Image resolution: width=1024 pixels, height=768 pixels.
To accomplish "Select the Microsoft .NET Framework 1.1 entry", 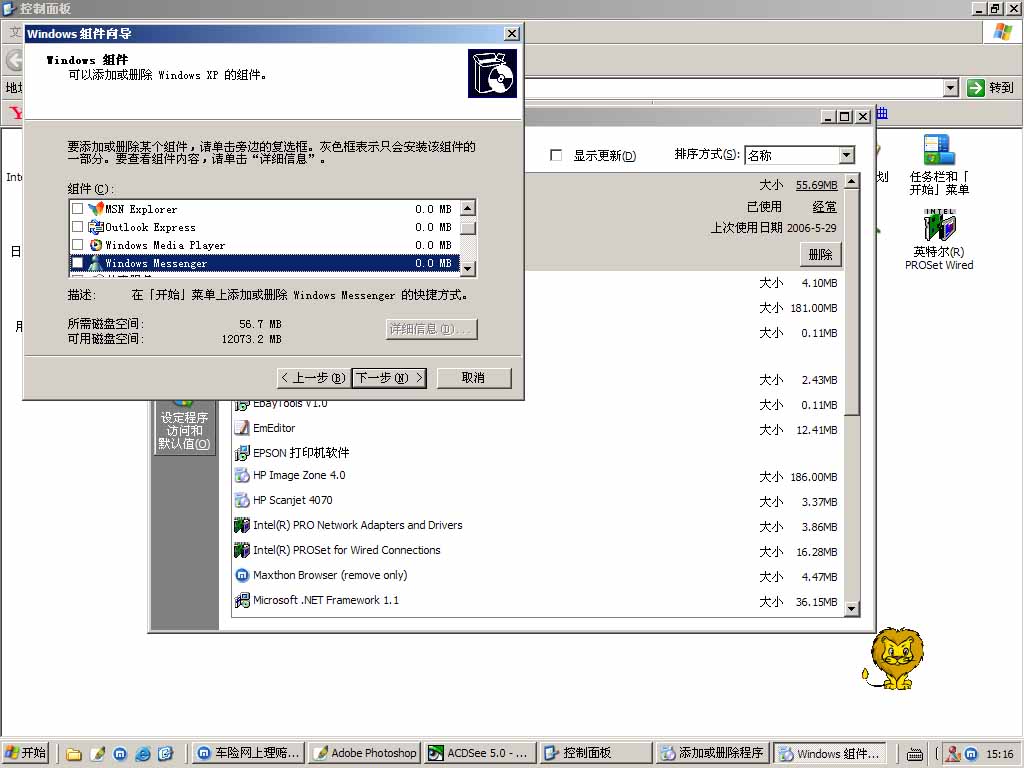I will click(x=326, y=600).
